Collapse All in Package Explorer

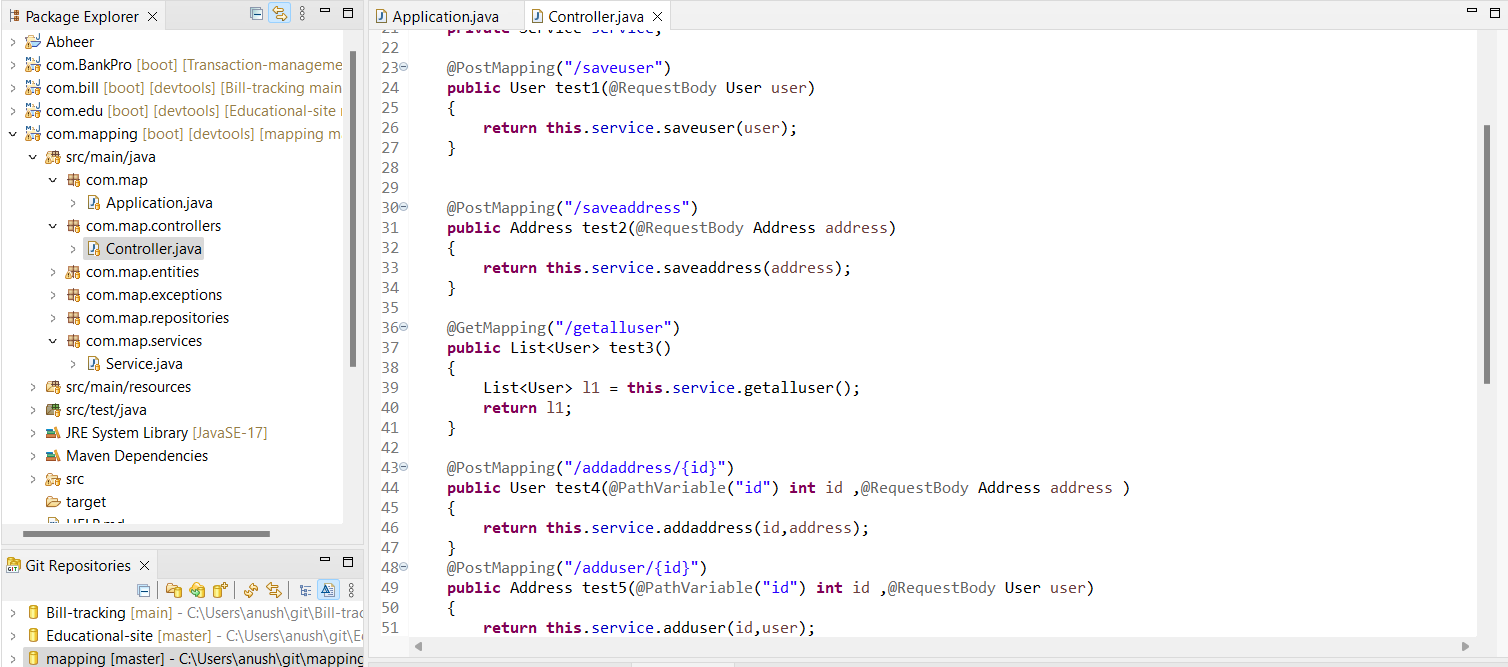pyautogui.click(x=258, y=14)
